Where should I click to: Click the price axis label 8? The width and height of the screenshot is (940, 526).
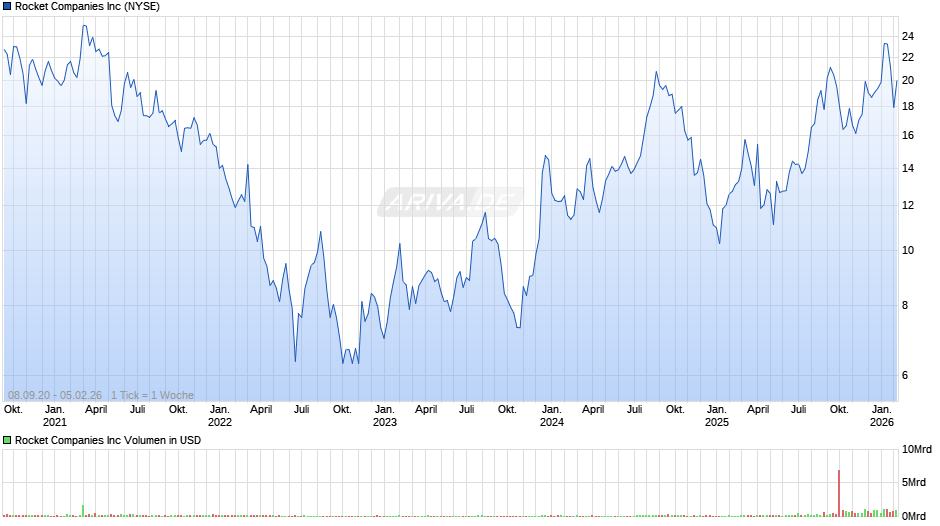(905, 305)
